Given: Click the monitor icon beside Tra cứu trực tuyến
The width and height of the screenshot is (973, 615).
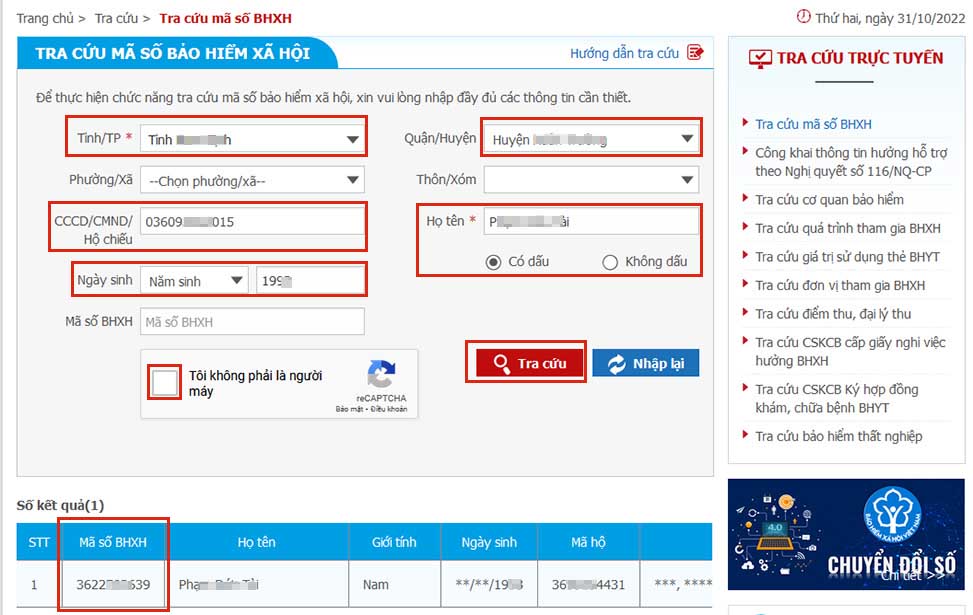Looking at the screenshot, I should pos(760,59).
